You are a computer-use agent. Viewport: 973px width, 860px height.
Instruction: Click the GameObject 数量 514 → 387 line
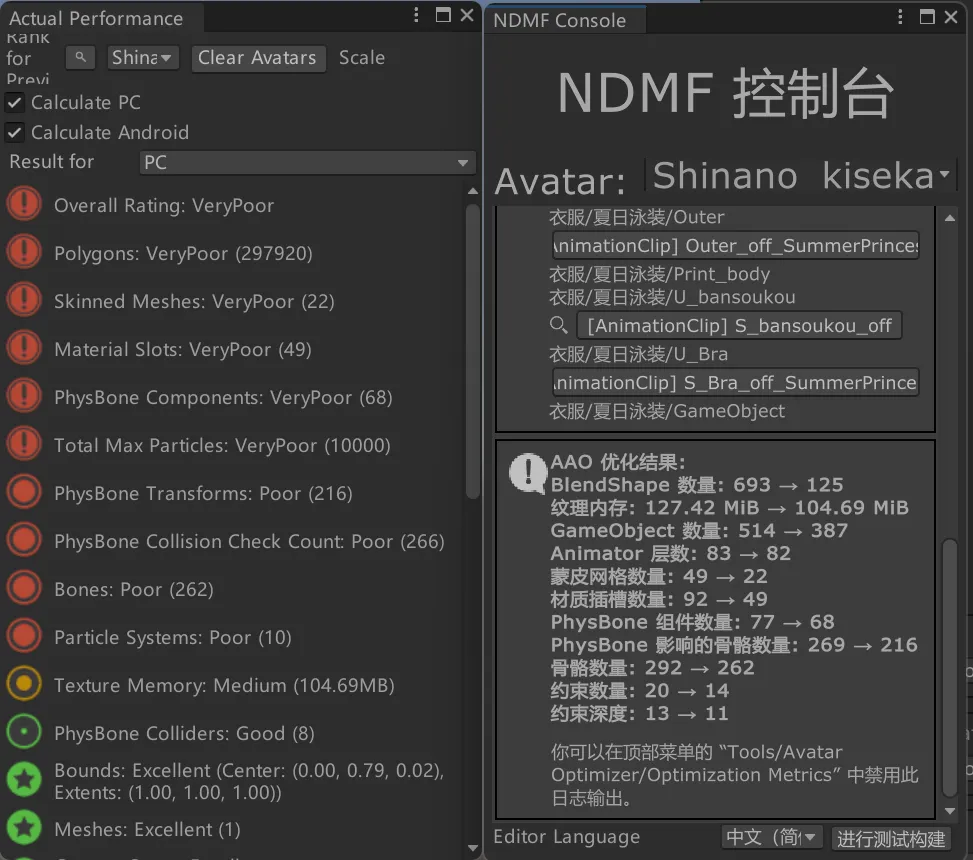(699, 531)
